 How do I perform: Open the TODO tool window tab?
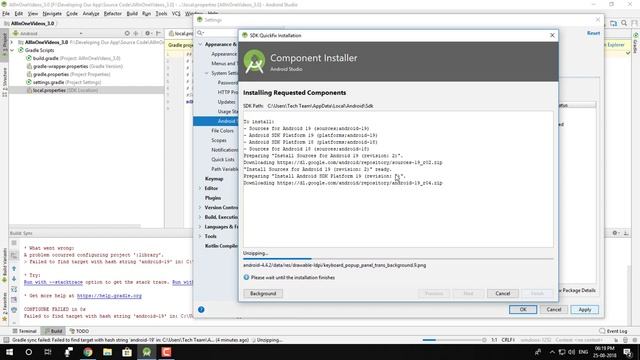coord(79,331)
